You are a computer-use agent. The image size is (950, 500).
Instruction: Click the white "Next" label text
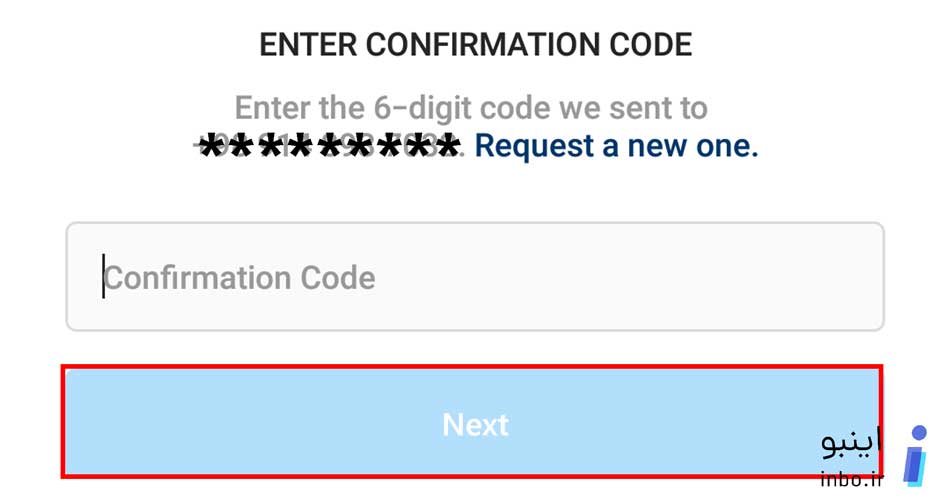point(476,424)
